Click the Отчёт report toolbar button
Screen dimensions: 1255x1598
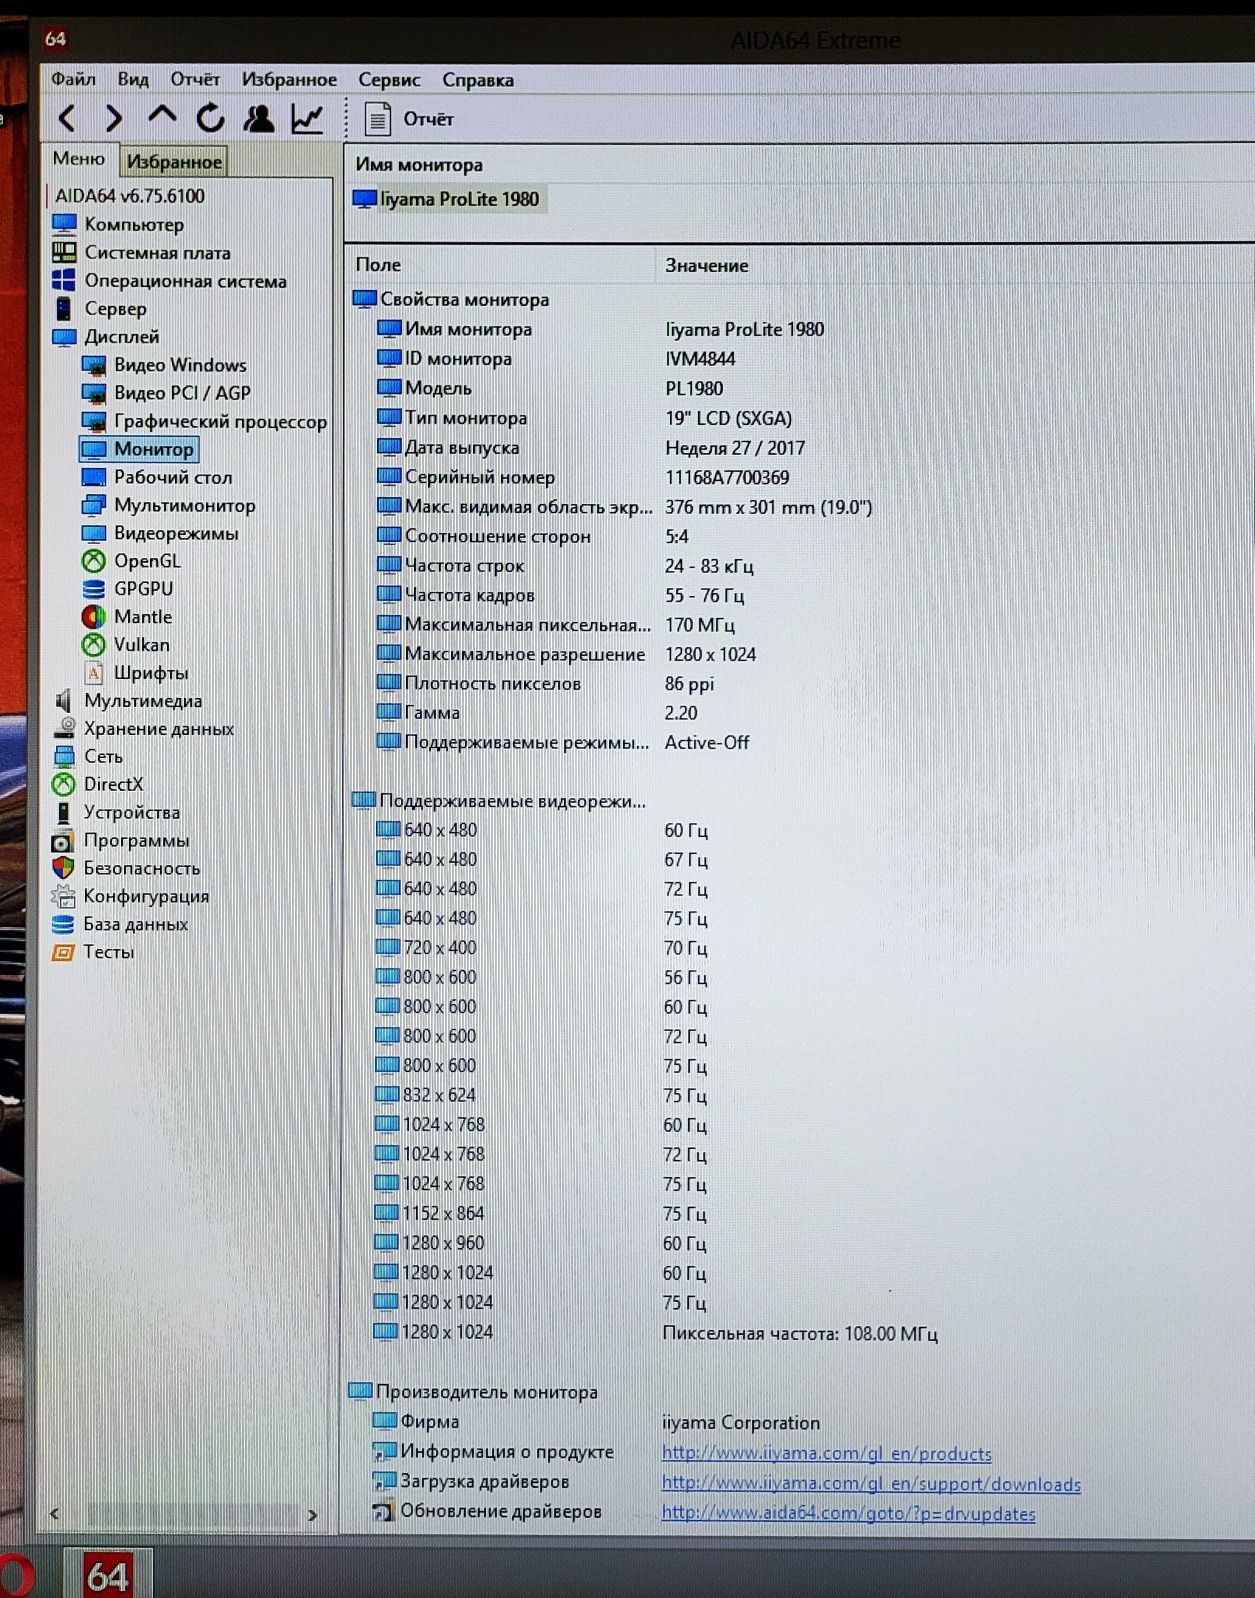coord(409,119)
